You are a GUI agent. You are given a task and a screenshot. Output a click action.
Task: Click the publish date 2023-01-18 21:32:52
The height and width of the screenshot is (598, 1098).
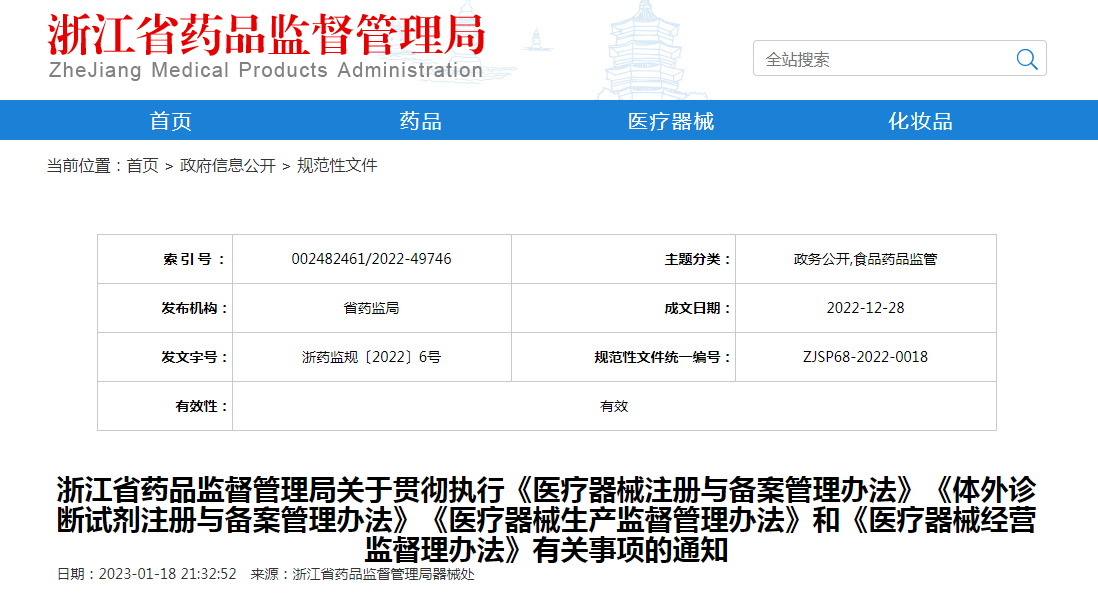167,574
